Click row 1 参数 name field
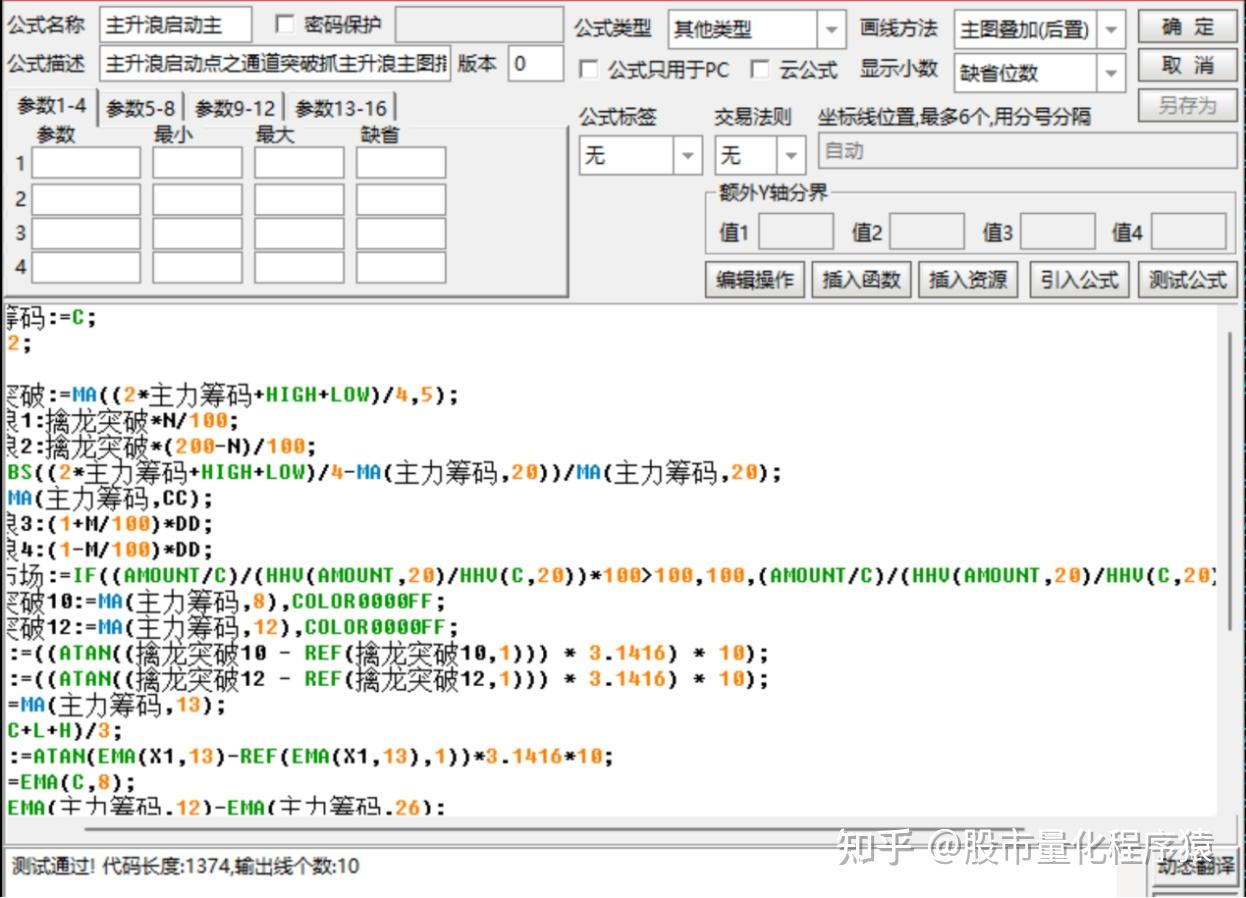Screen dimensions: 1246x898 click(x=86, y=163)
